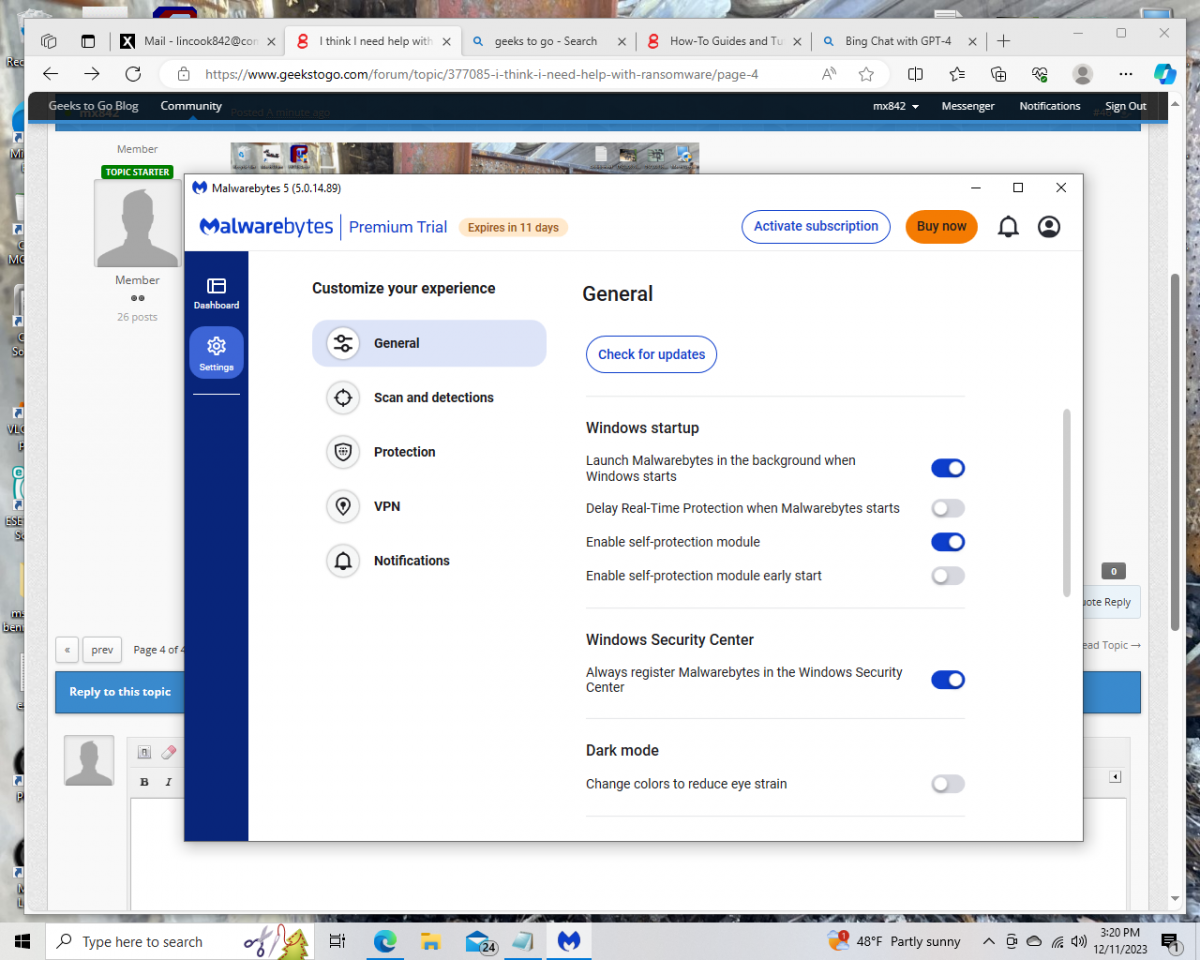The image size is (1200, 960).
Task: Click Check for updates
Action: tap(651, 355)
